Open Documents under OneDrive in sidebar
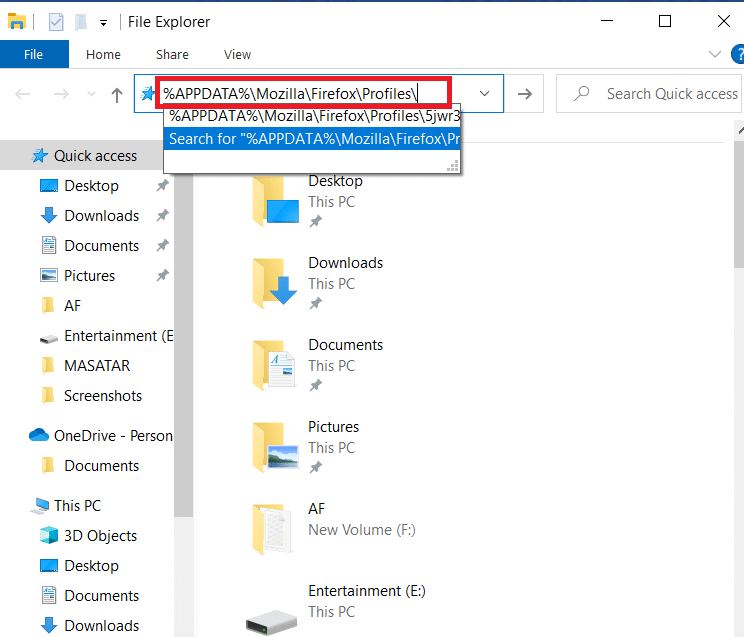Viewport: 744px width, 637px height. pos(101,466)
